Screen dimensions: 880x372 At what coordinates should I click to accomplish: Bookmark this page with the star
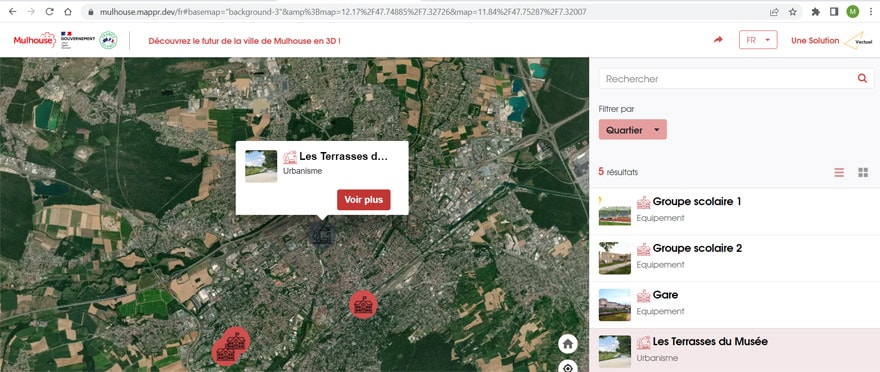click(792, 12)
